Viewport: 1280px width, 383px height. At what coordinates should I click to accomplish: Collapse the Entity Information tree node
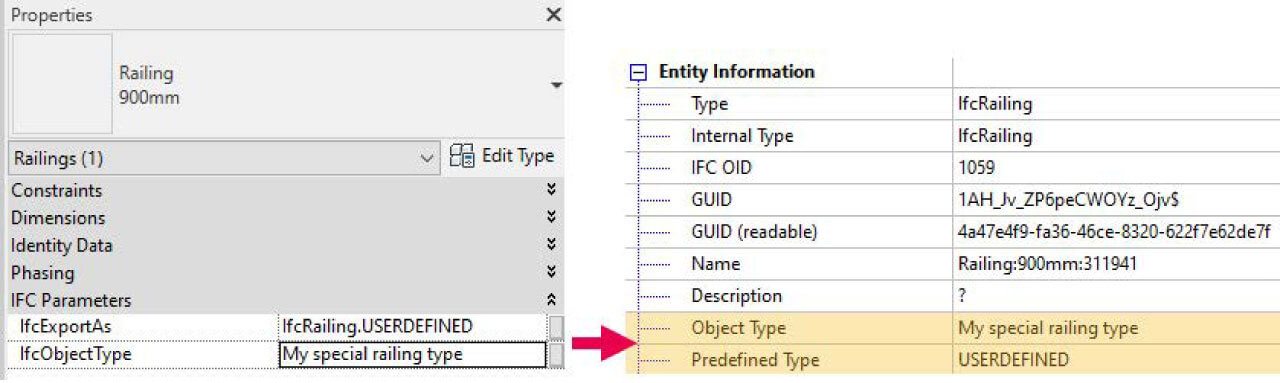(x=637, y=72)
